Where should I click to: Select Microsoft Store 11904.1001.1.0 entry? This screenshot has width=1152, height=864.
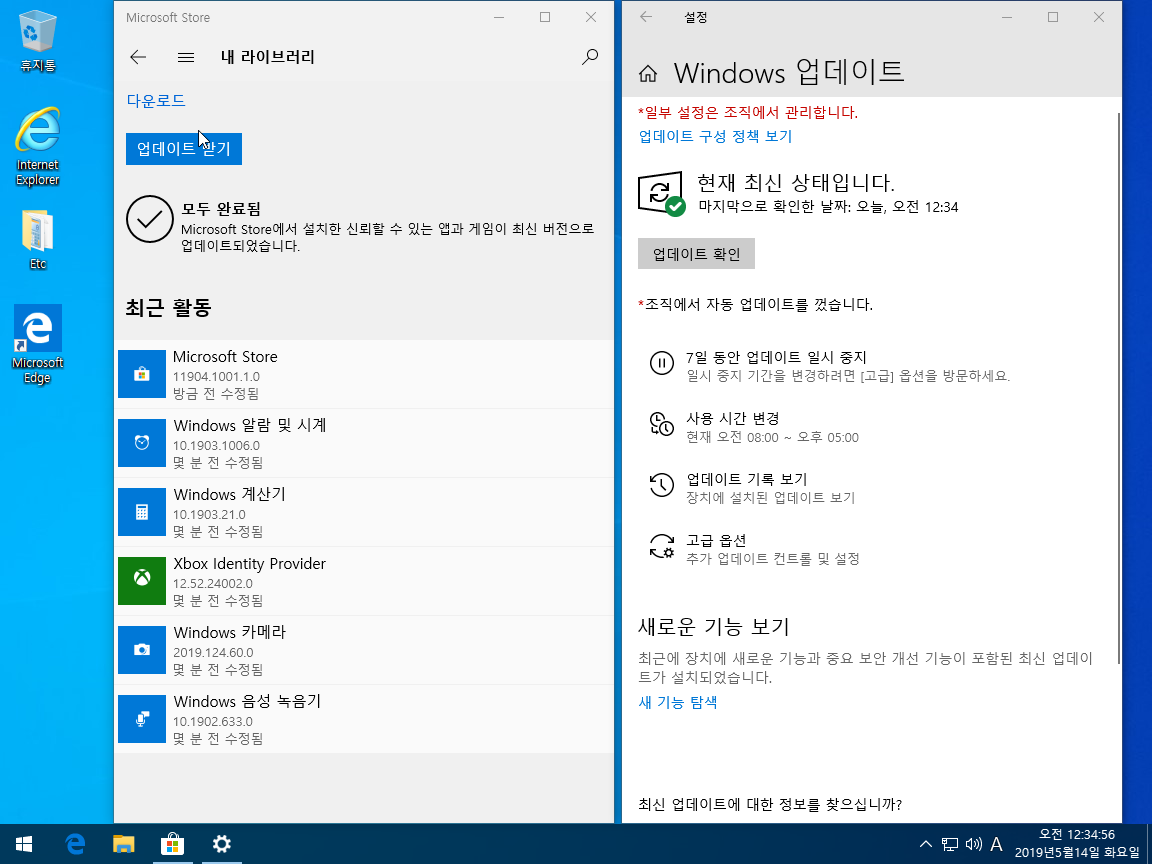[x=364, y=374]
